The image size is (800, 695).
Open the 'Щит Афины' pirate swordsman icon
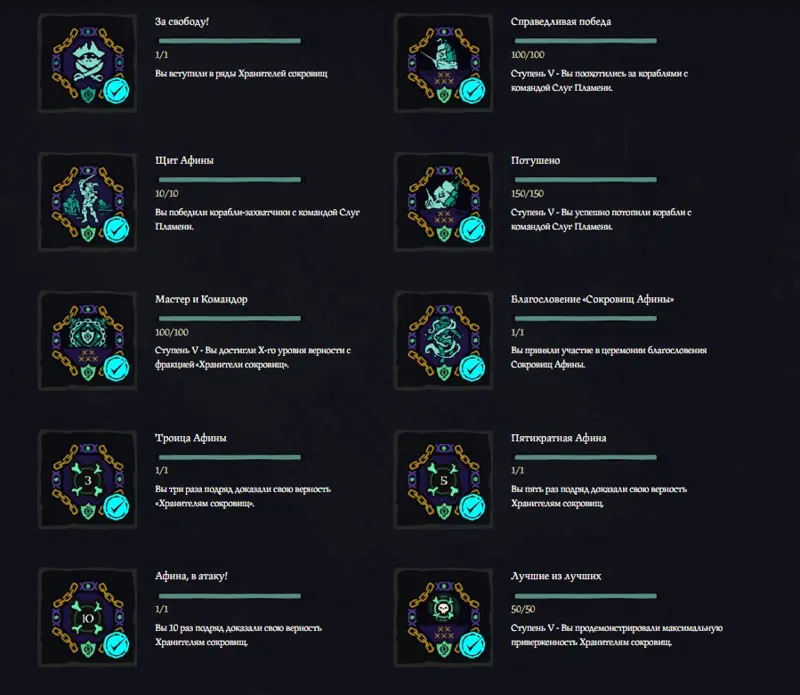pyautogui.click(x=88, y=202)
